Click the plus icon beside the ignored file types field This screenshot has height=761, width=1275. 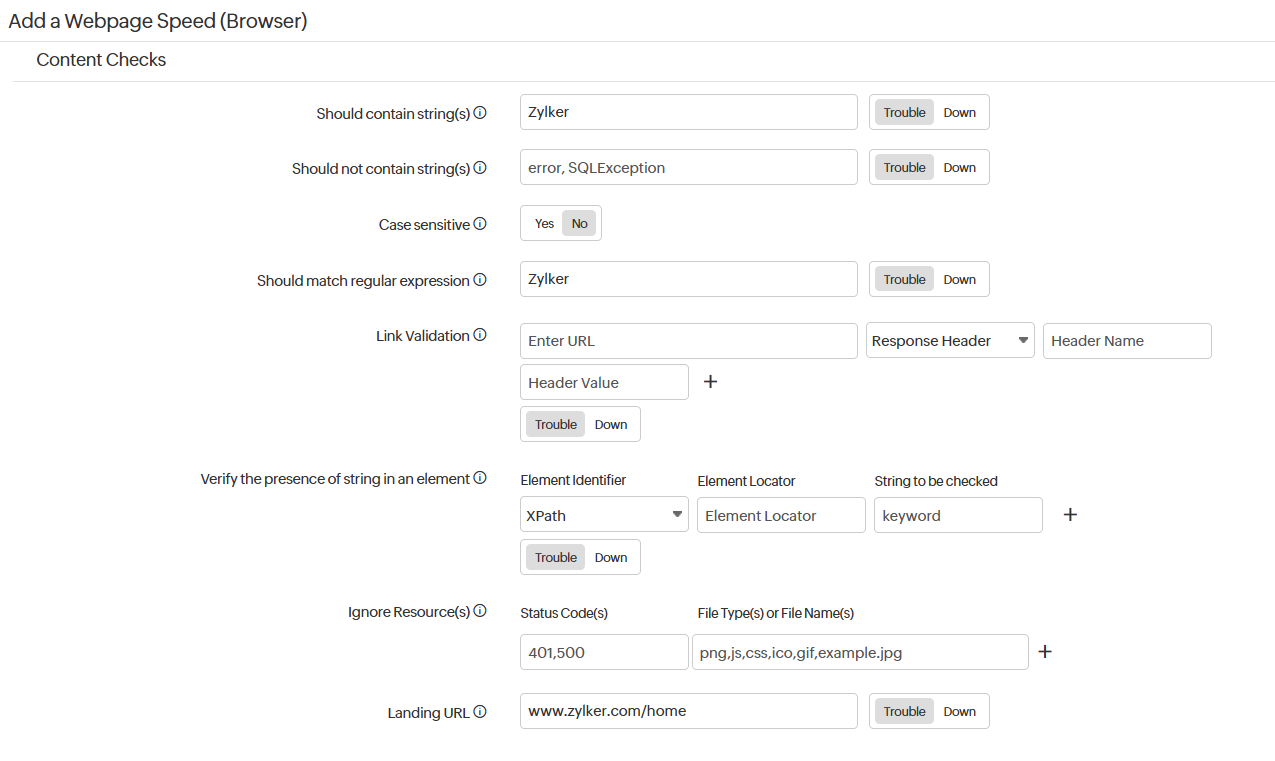(x=1045, y=651)
